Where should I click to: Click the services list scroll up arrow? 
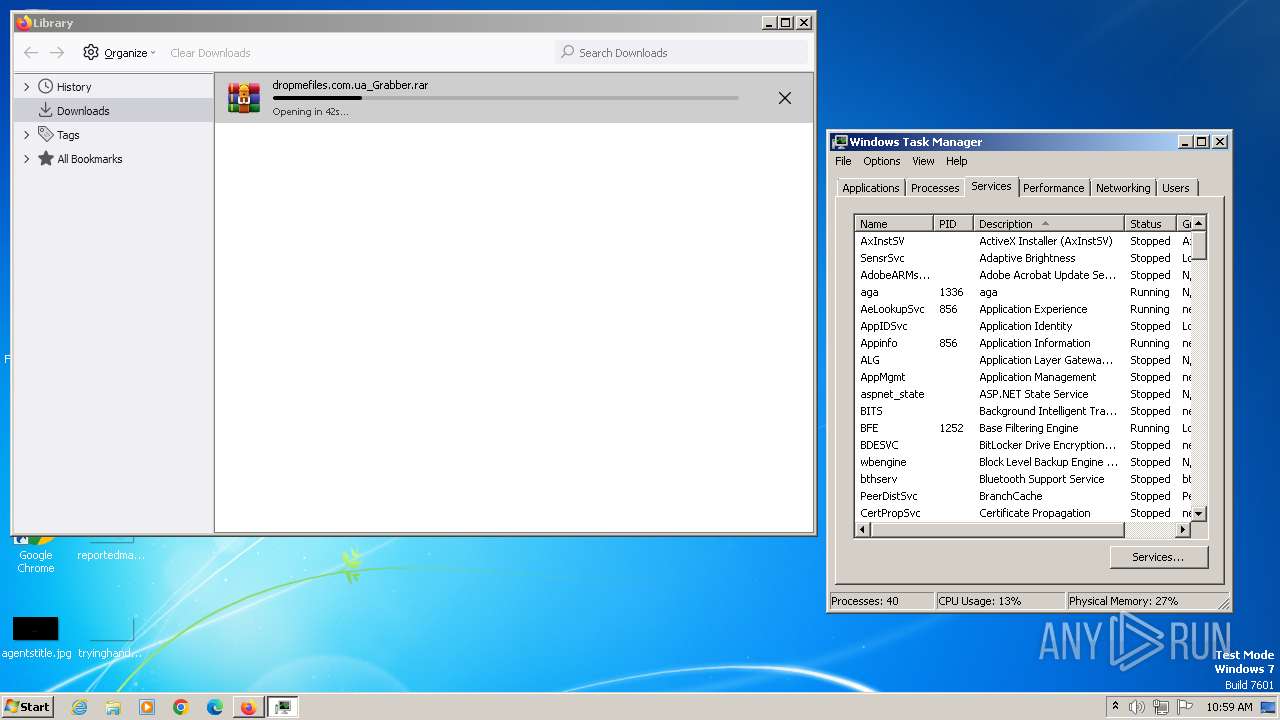pyautogui.click(x=1199, y=223)
